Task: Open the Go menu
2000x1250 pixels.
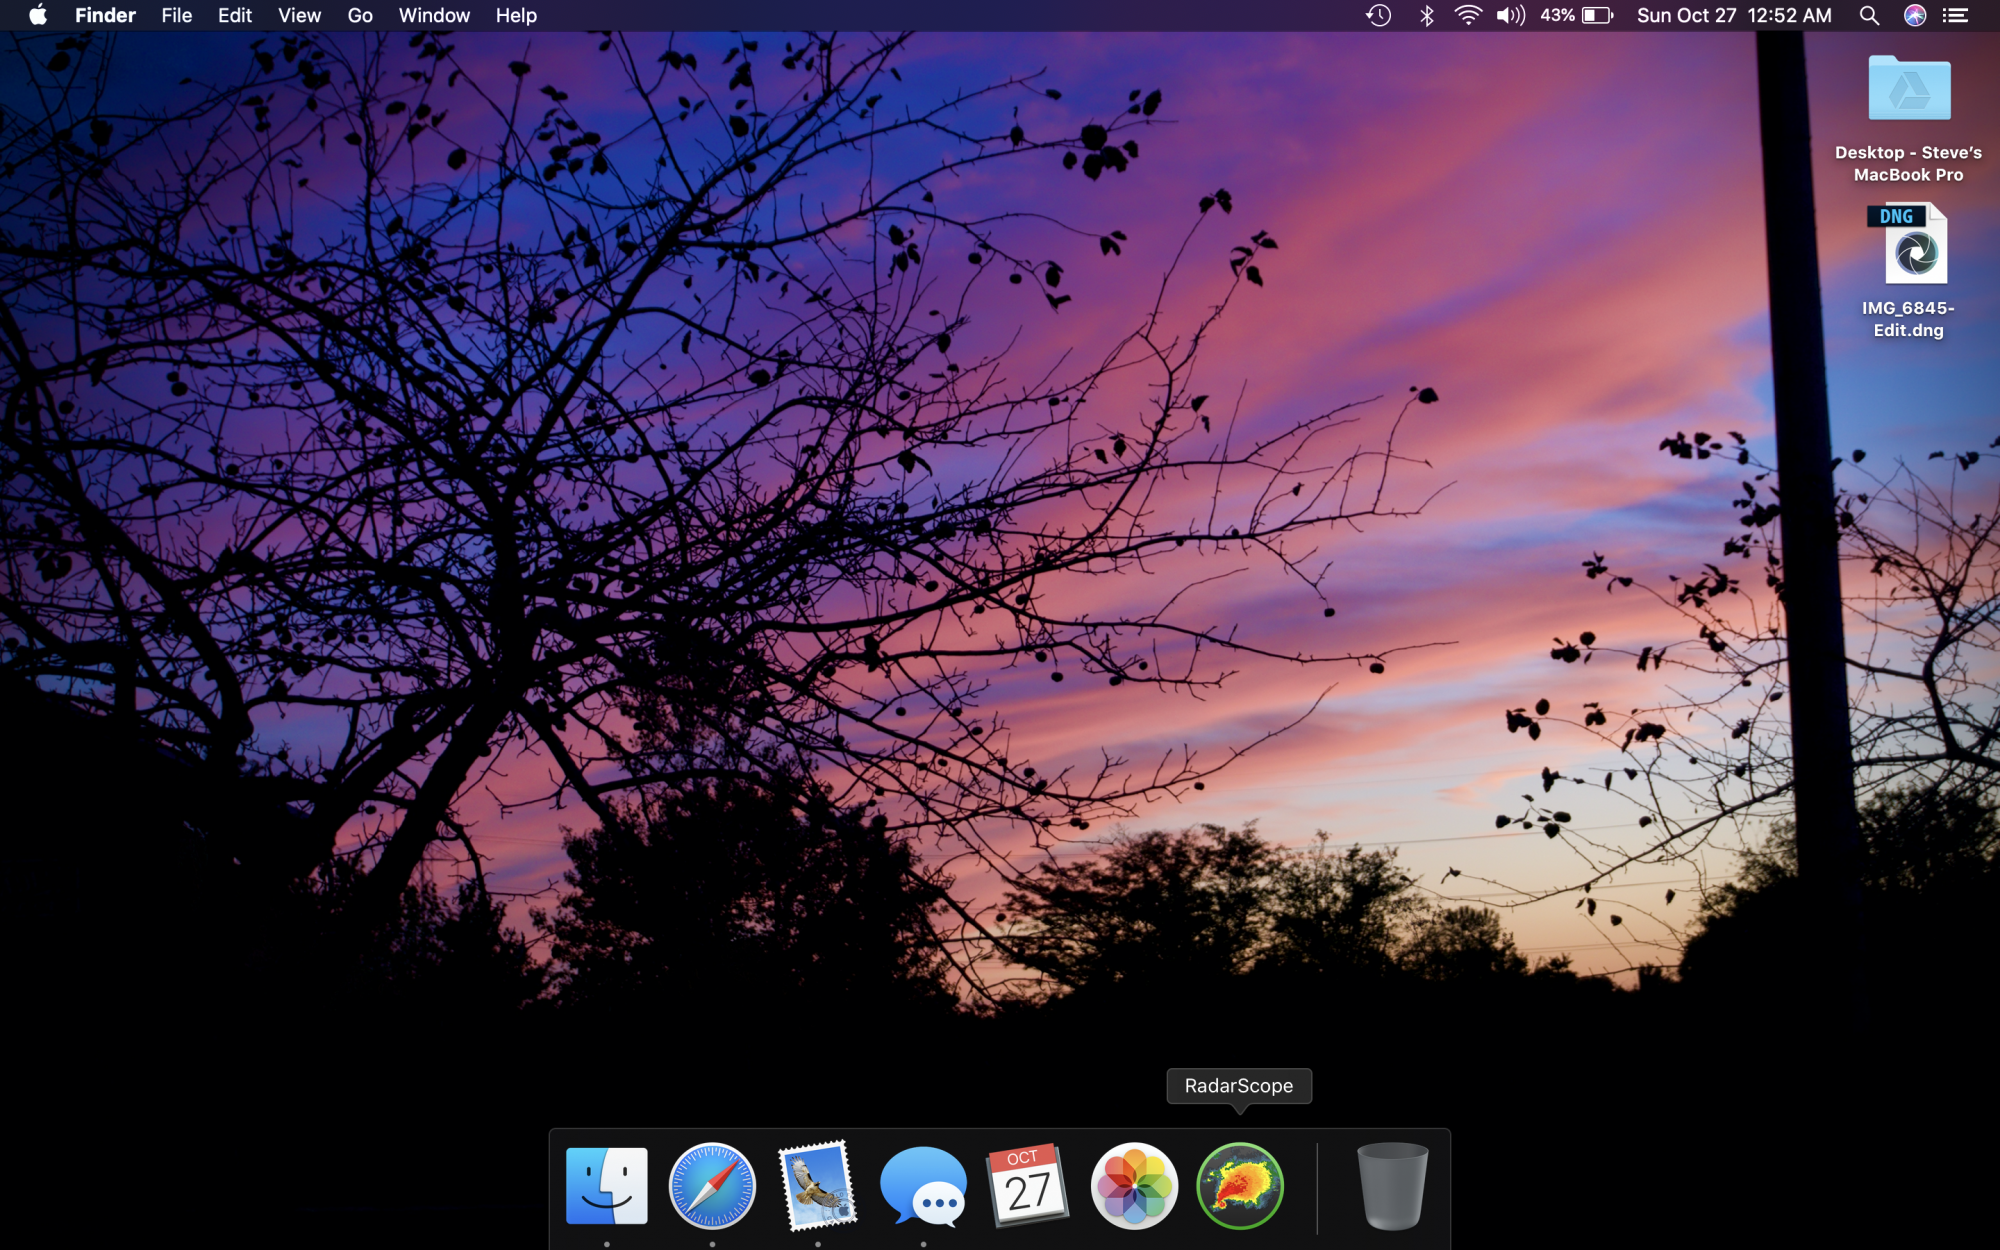Action: [360, 15]
